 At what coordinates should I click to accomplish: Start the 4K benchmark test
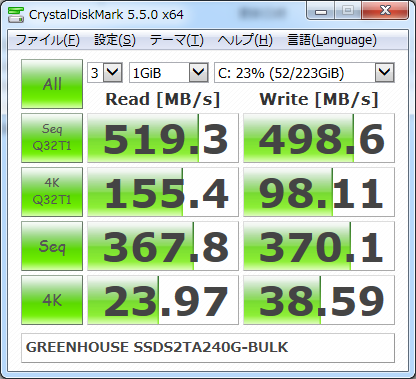pyautogui.click(x=52, y=300)
